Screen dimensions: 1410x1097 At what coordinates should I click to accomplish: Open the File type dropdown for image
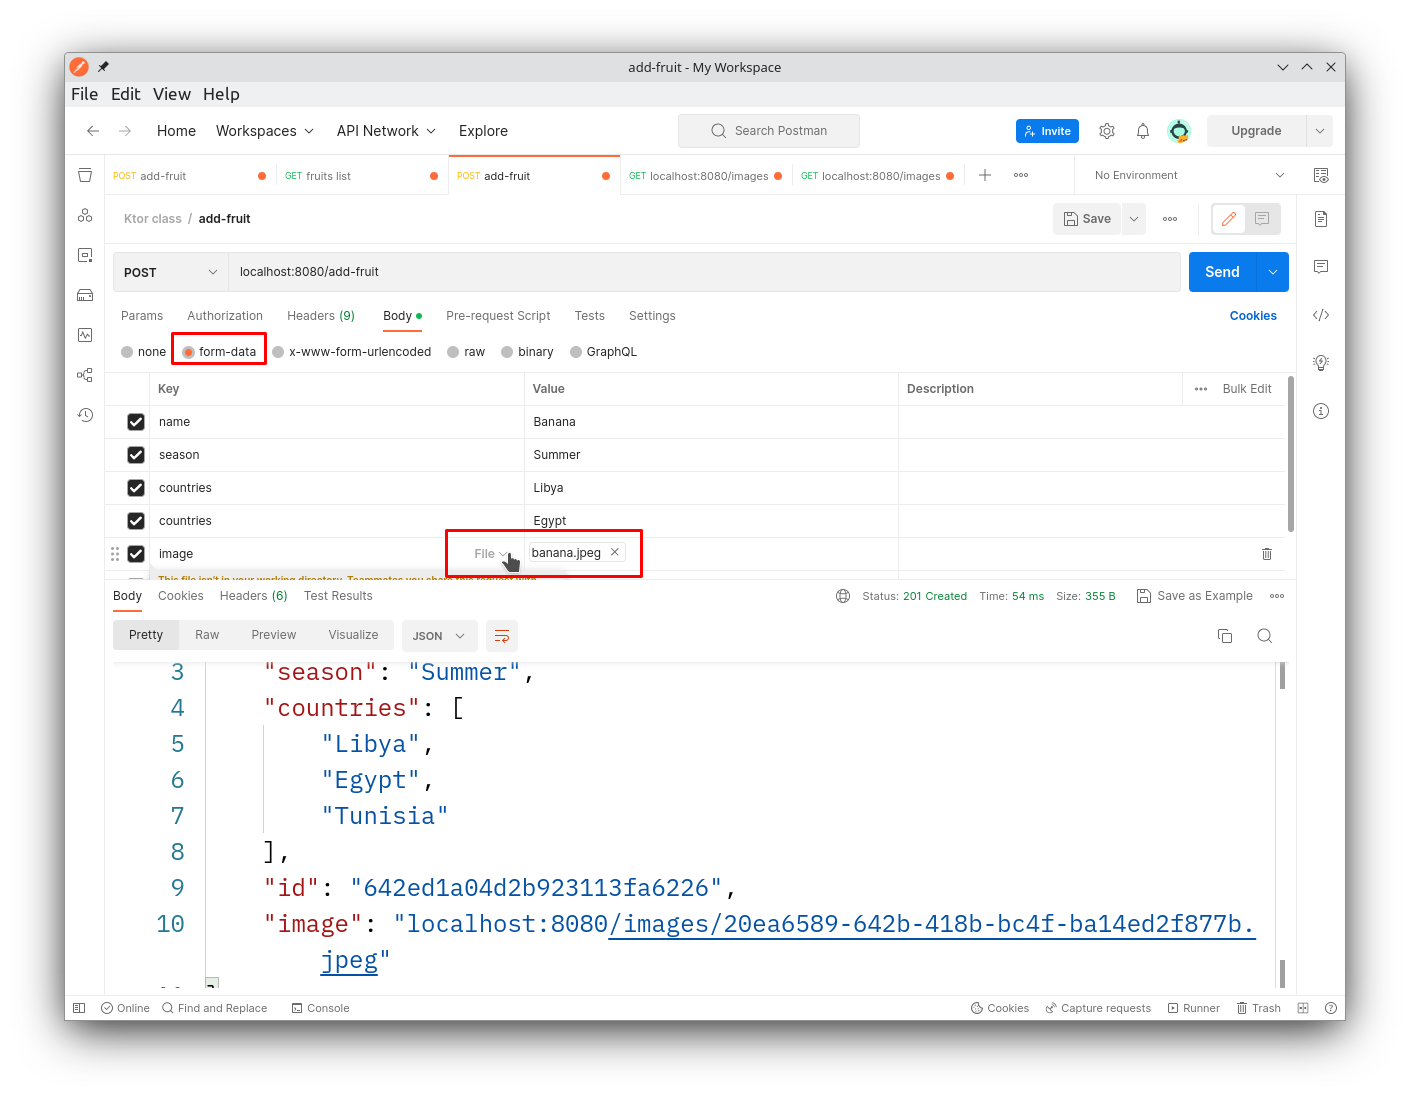tap(490, 554)
